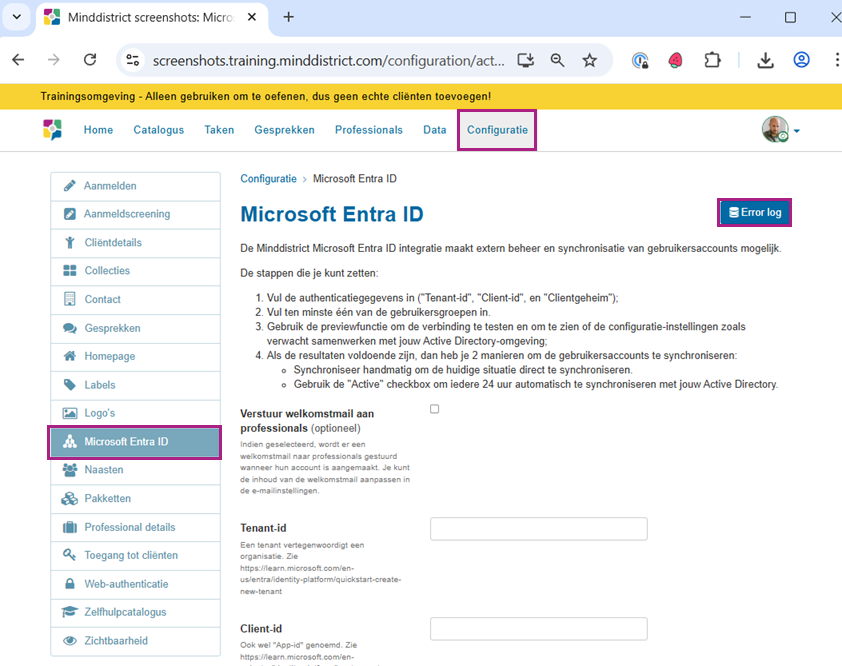Open the browser zoom magnifier icon
This screenshot has width=842, height=666.
[557, 60]
